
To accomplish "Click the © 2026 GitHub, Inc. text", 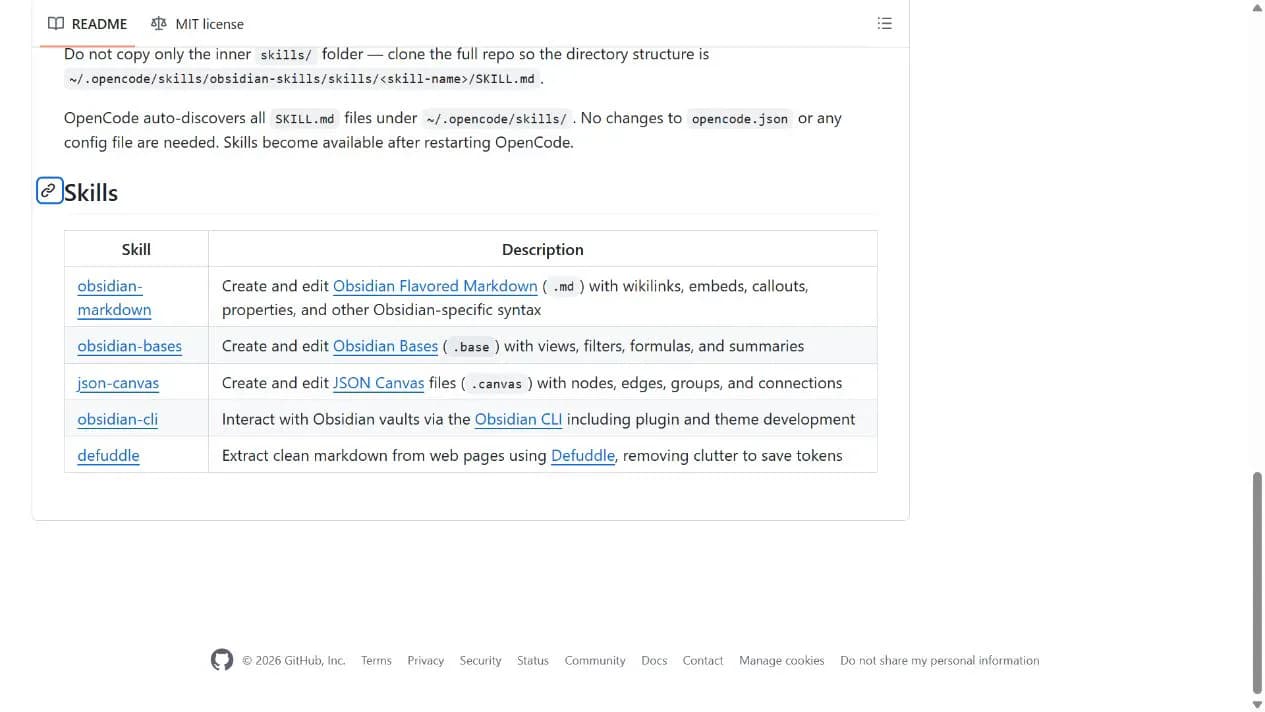I will point(294,660).
